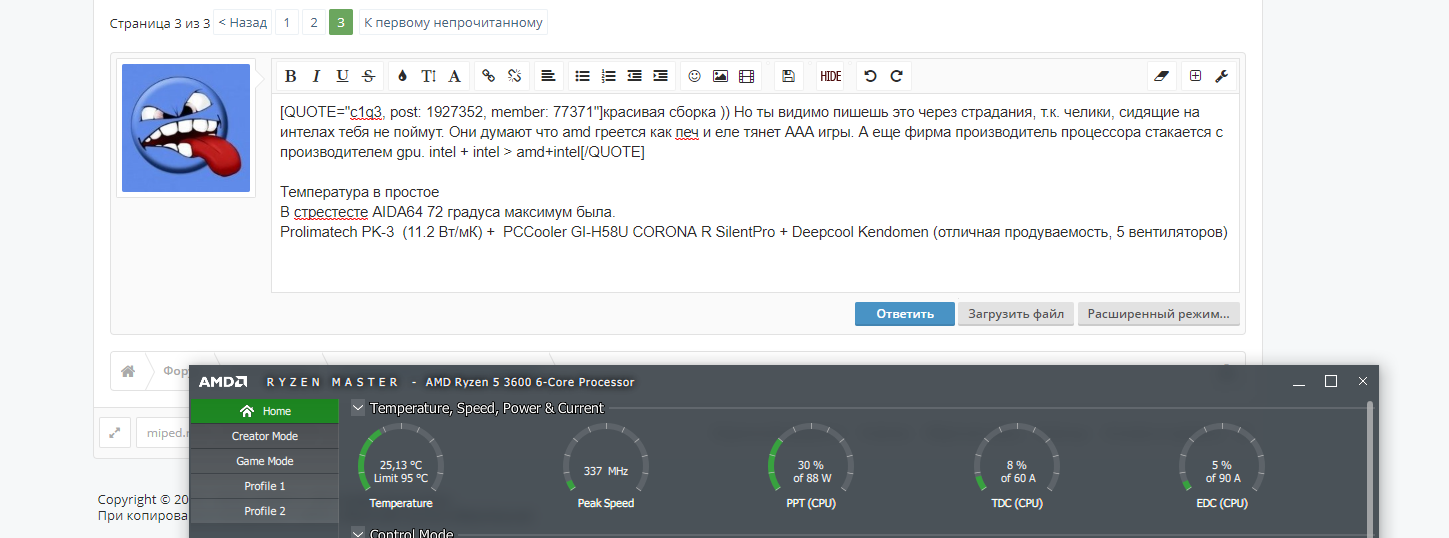Open forum home breadcrumb icon

(x=128, y=371)
